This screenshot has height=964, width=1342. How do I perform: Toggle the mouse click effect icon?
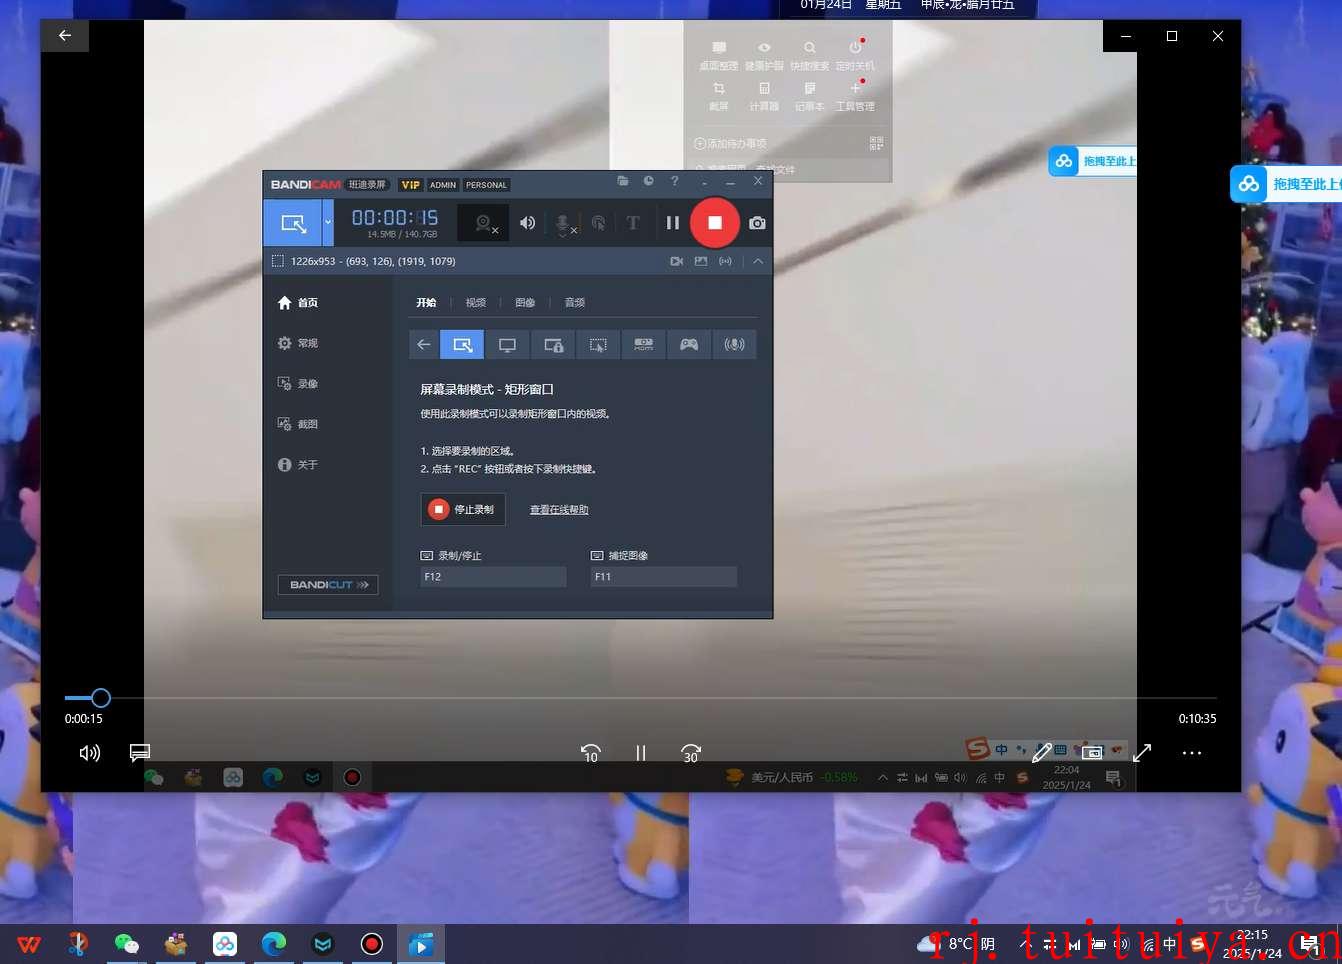pyautogui.click(x=598, y=223)
